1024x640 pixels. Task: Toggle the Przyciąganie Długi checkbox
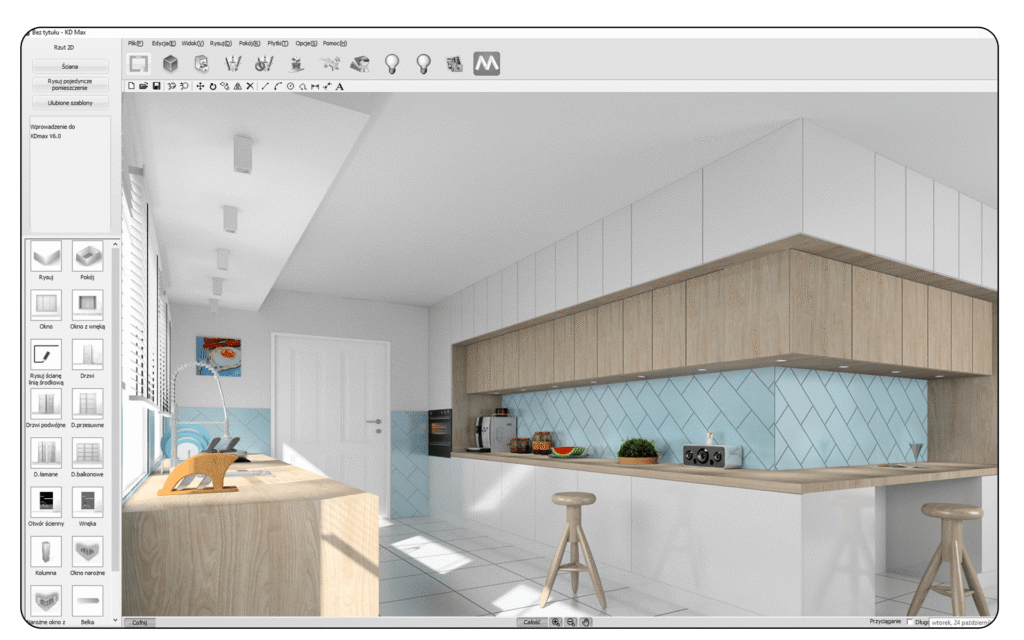tap(909, 622)
